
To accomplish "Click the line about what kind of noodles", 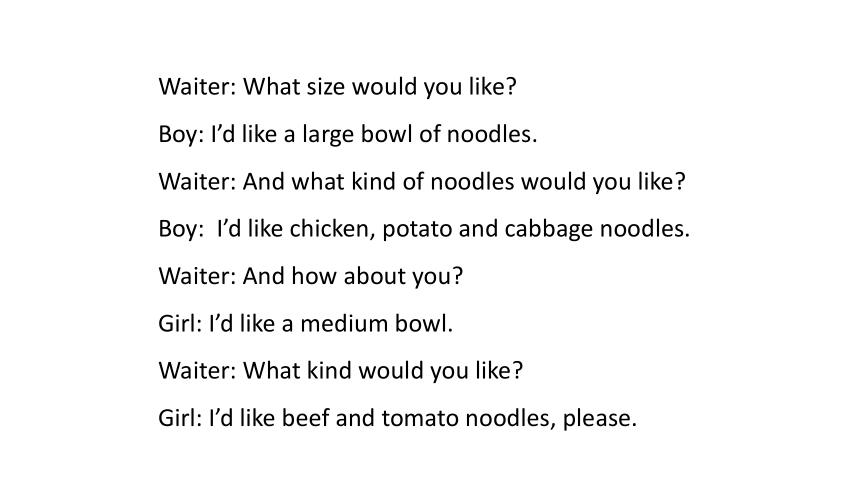I will click(x=422, y=182).
